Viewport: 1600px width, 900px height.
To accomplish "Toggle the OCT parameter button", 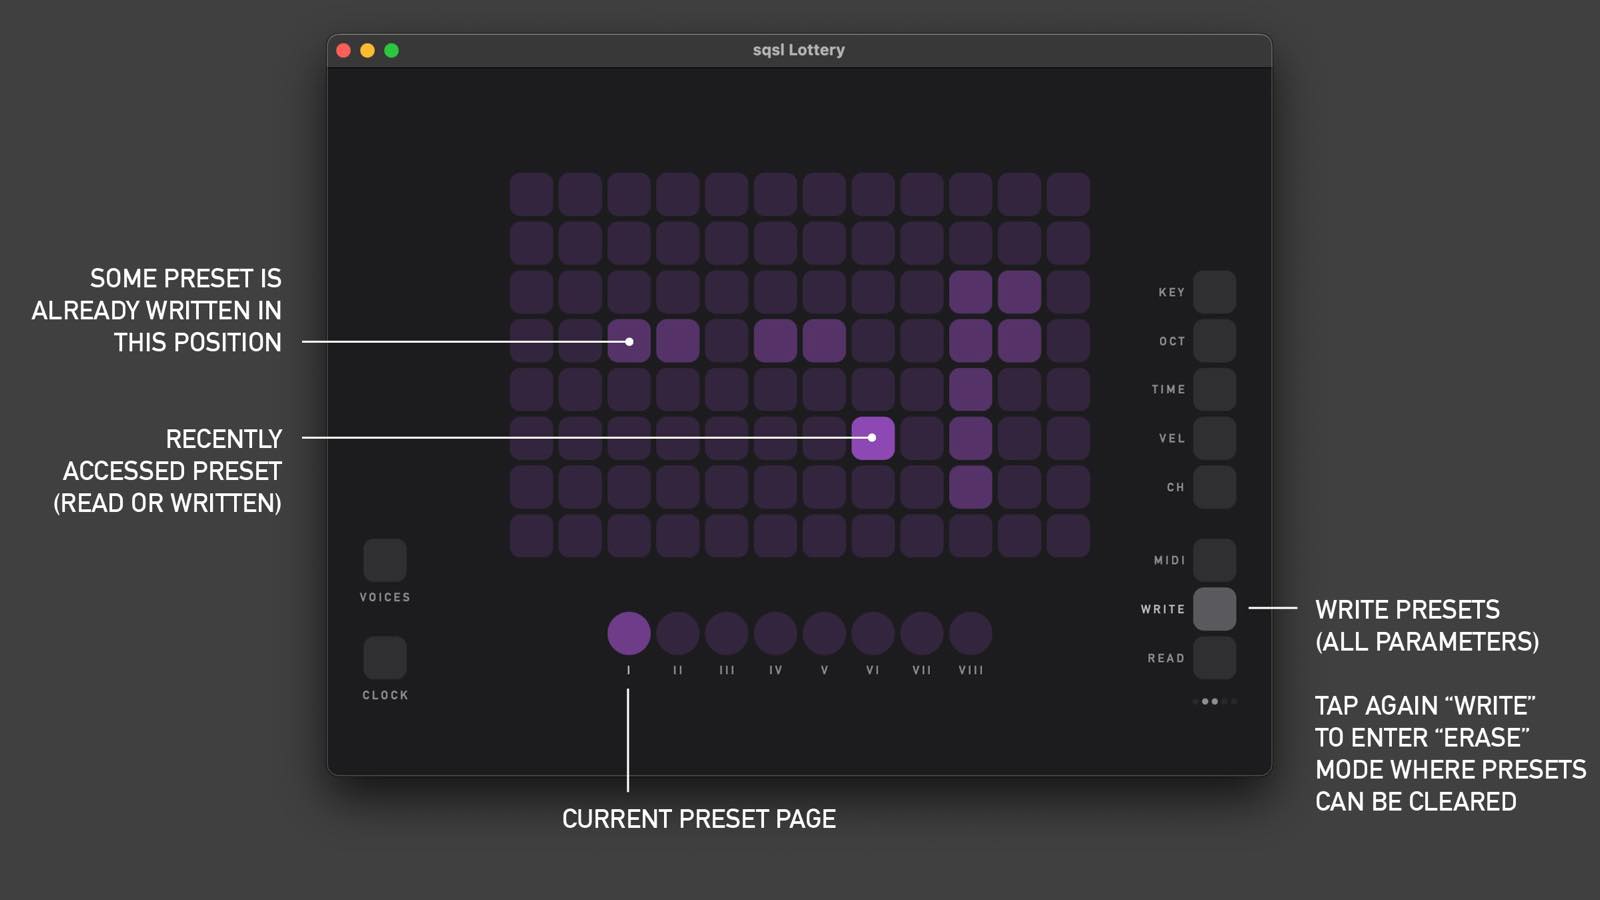I will [1214, 341].
